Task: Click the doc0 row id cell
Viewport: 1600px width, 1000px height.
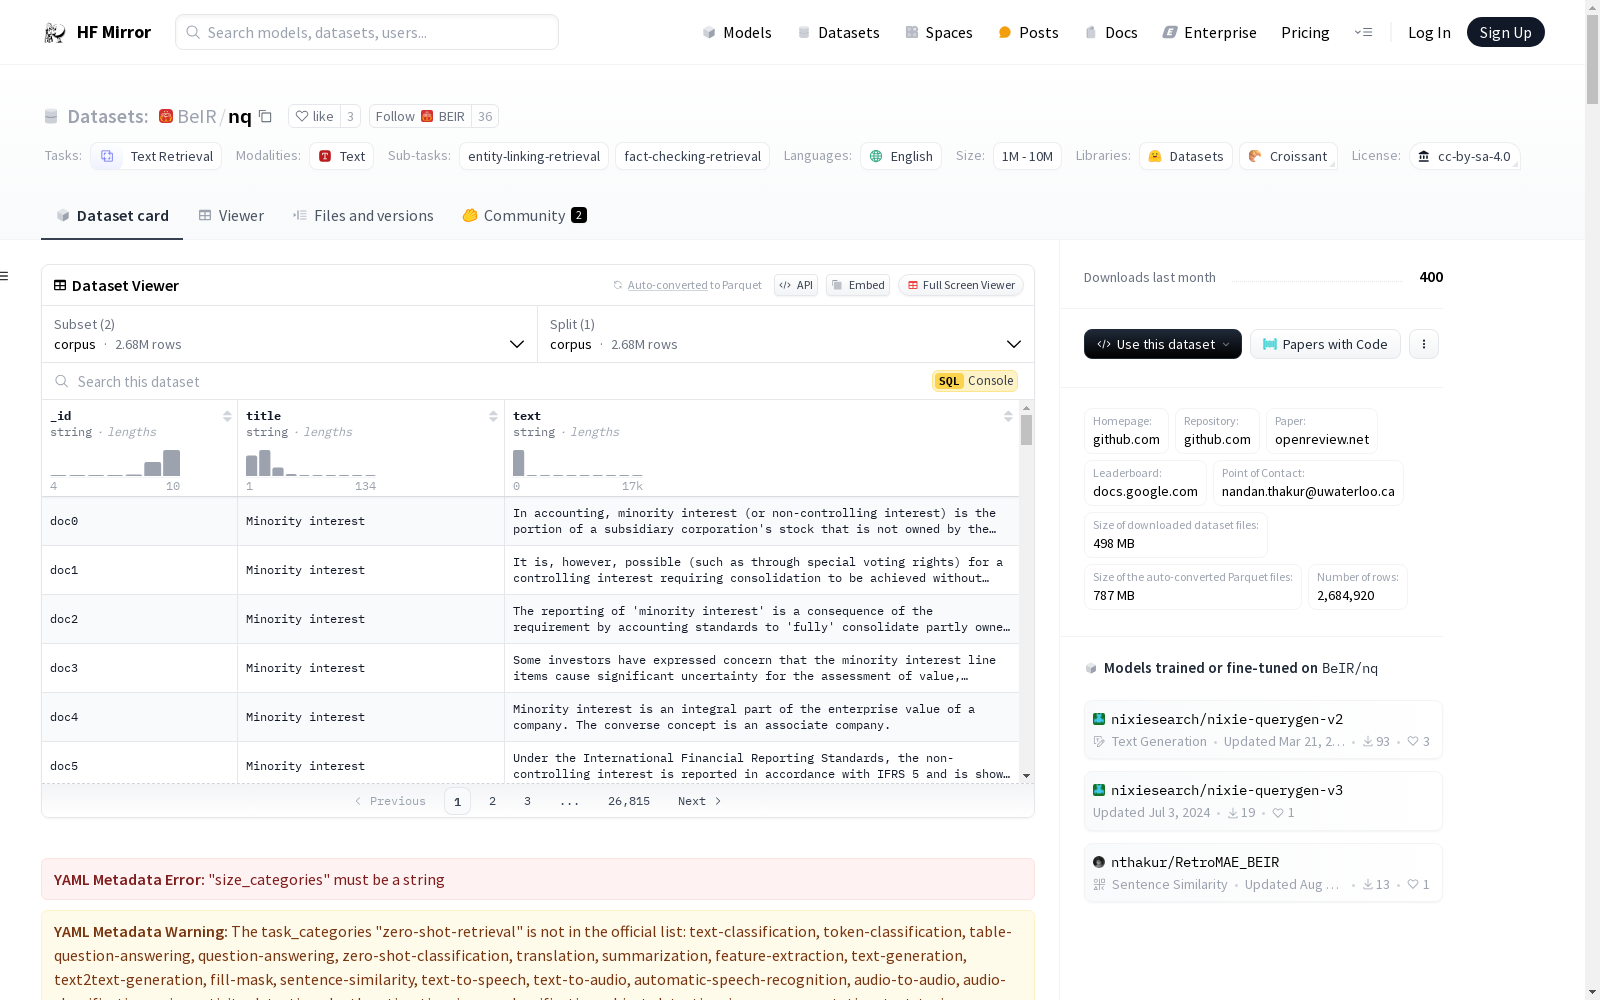Action: pos(139,521)
